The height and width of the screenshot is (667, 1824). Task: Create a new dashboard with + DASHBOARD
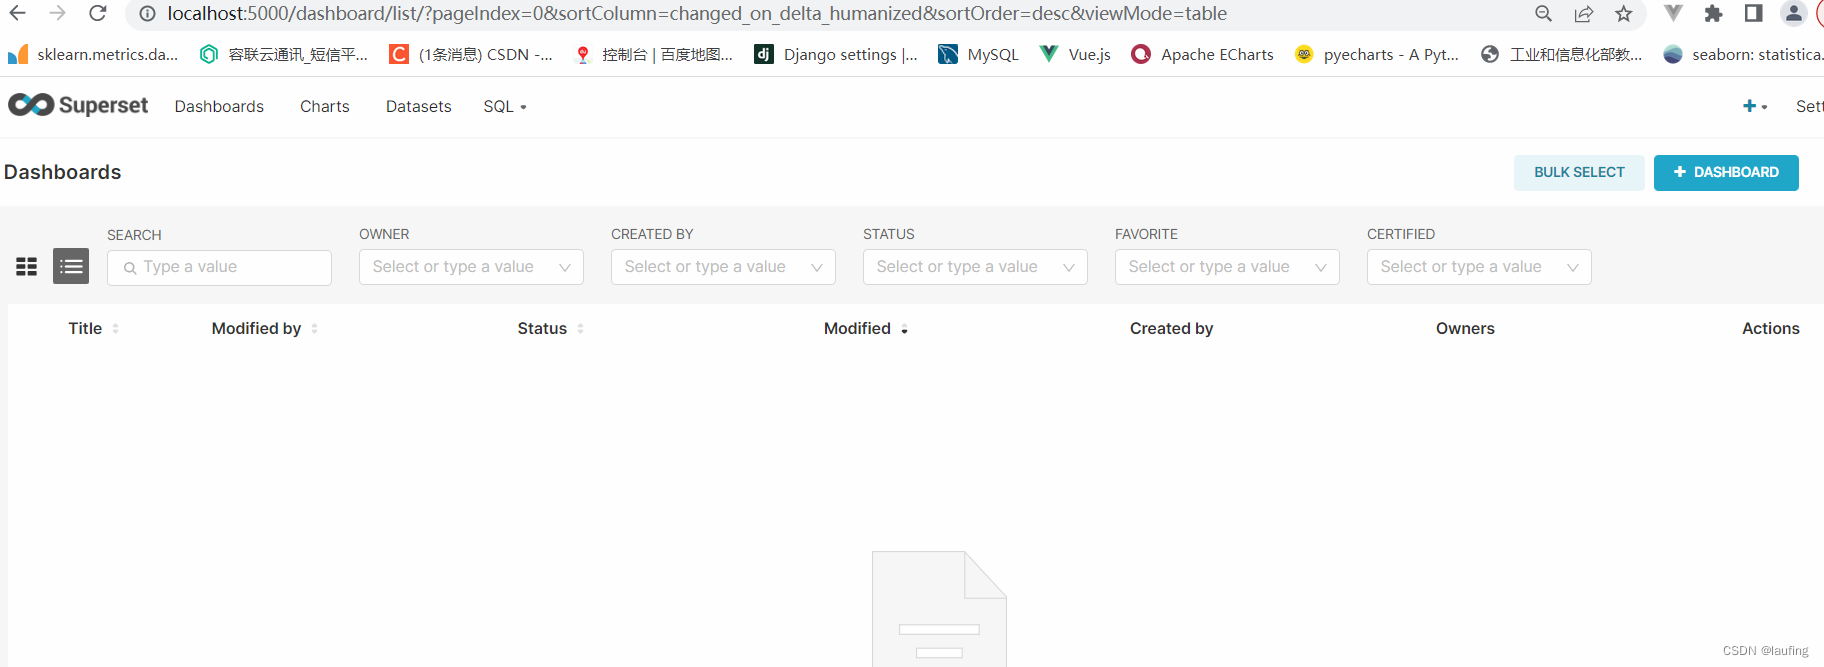1726,172
